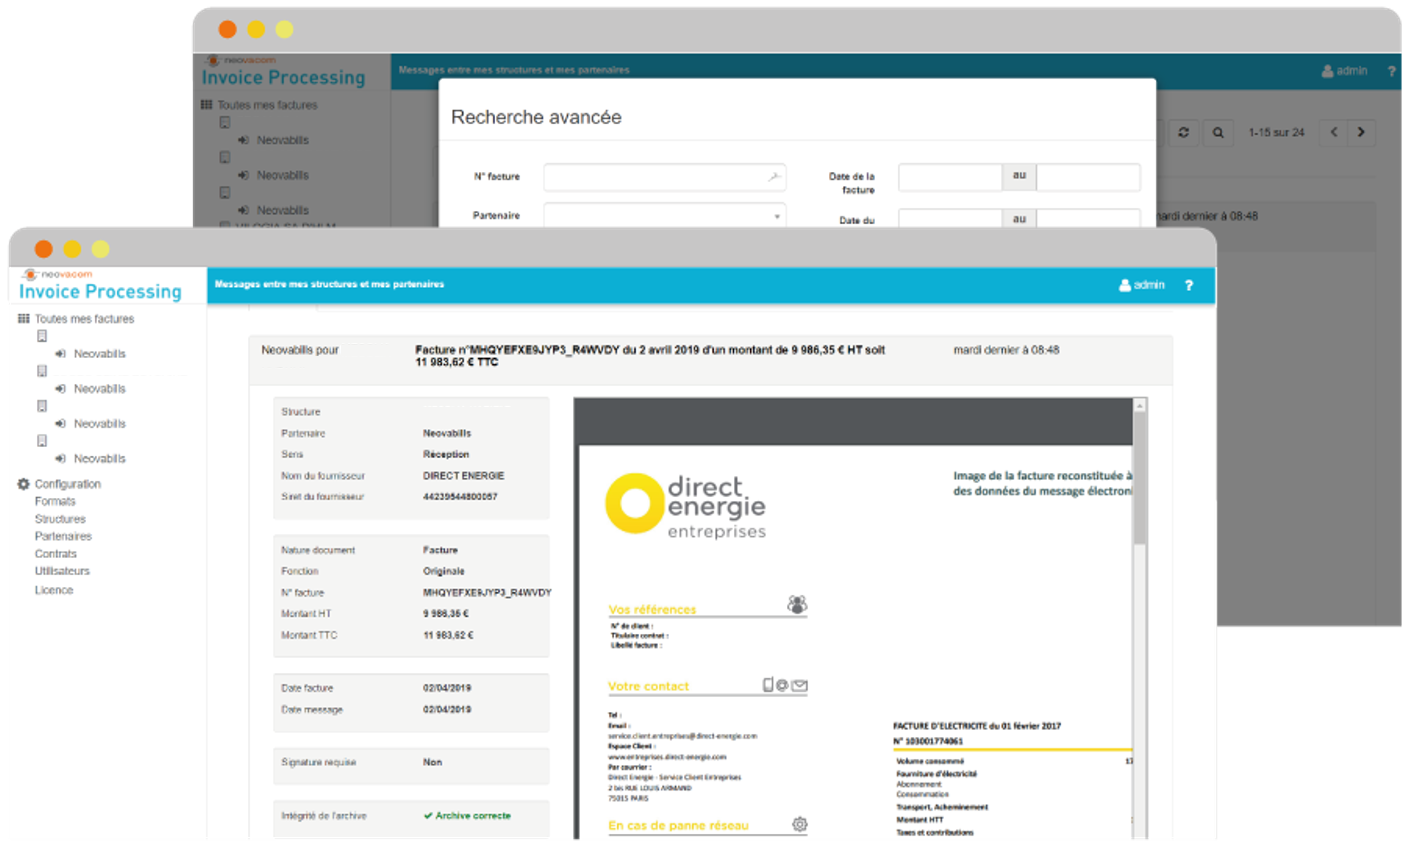Open Partenaires under Configuration
Viewport: 1408px width, 861px height.
tap(63, 536)
